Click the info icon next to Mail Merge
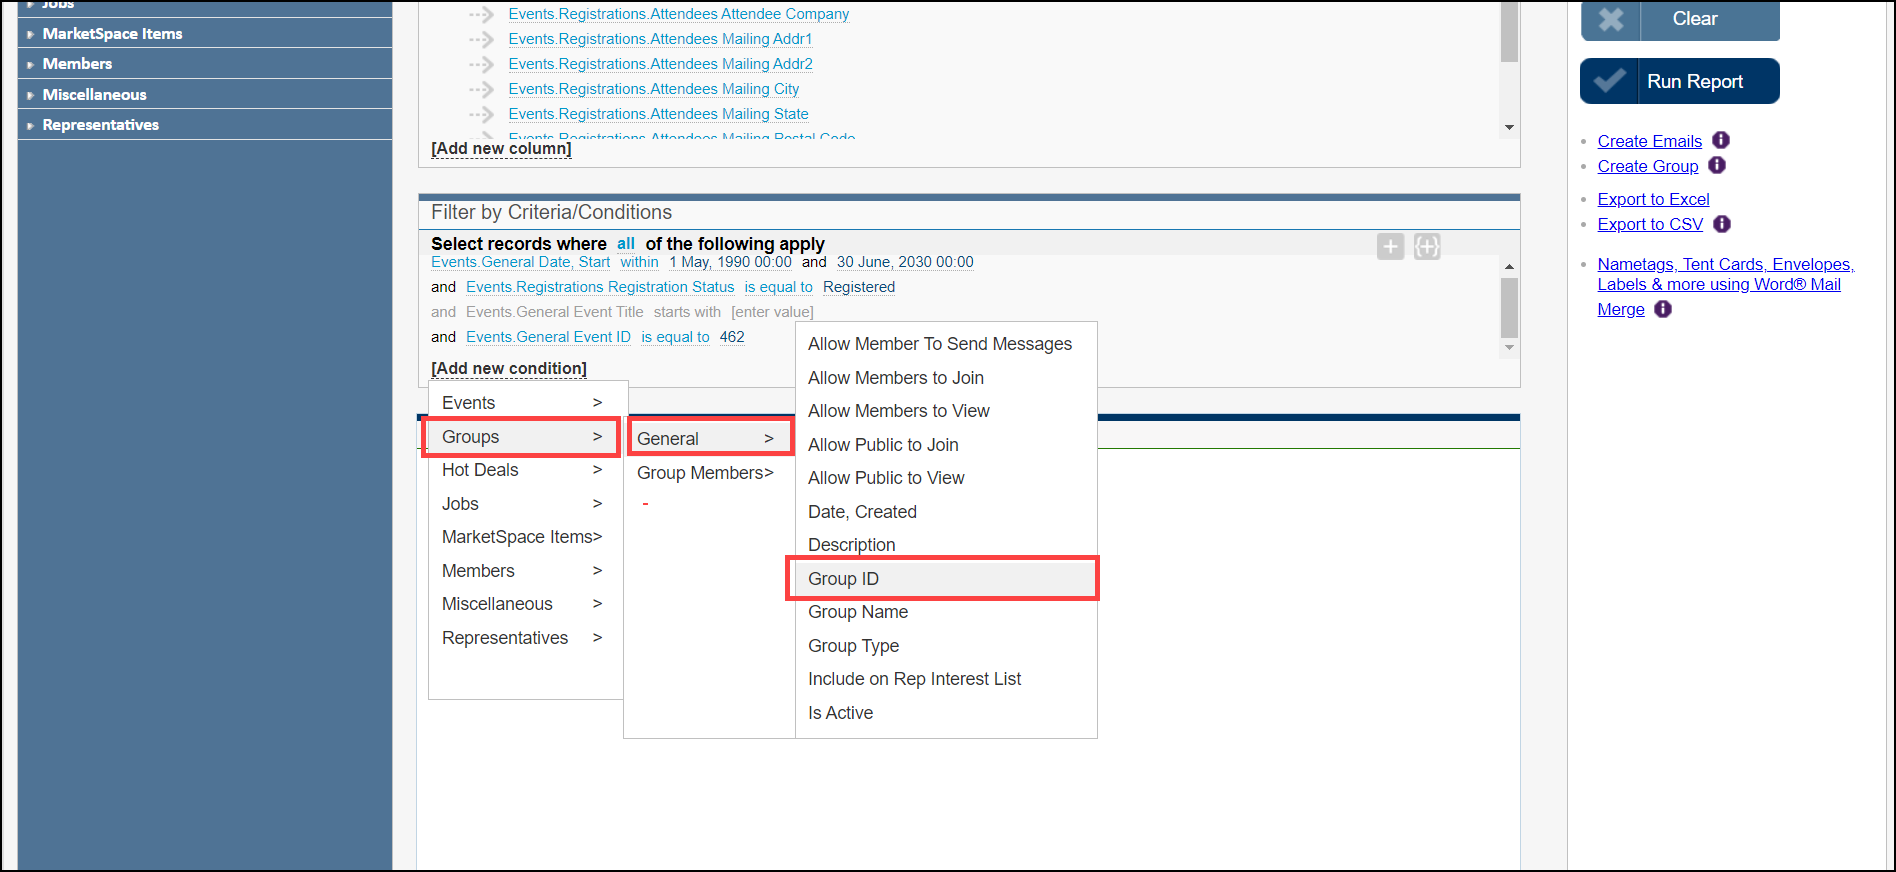 [x=1662, y=309]
